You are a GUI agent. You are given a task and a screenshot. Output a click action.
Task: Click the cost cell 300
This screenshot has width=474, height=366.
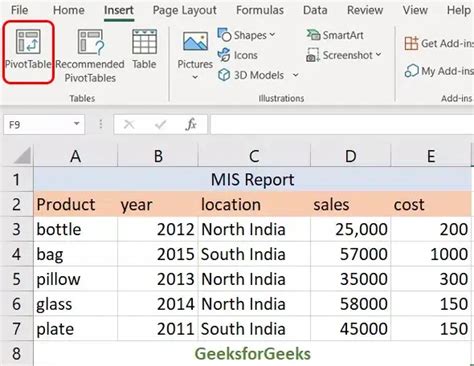[431, 279]
